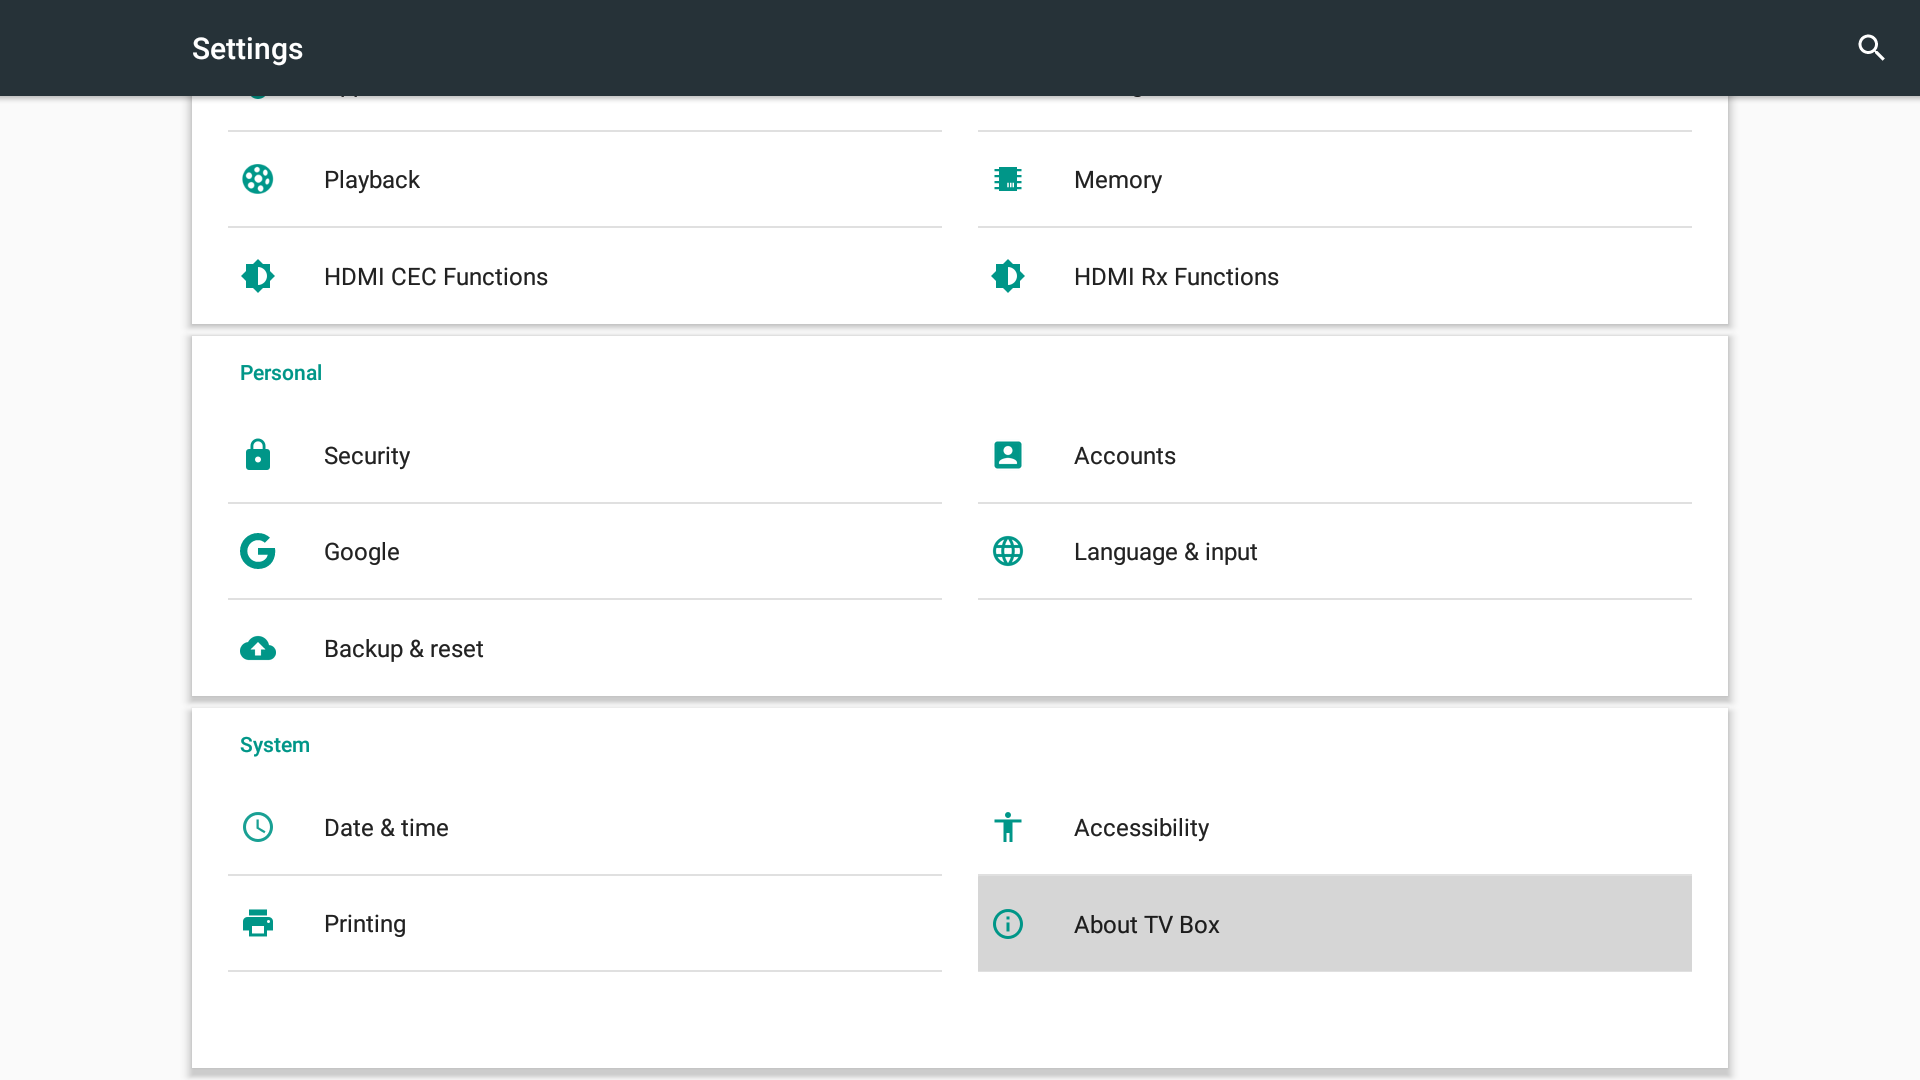Expand the Printing settings section
This screenshot has width=1920, height=1080.
click(364, 923)
